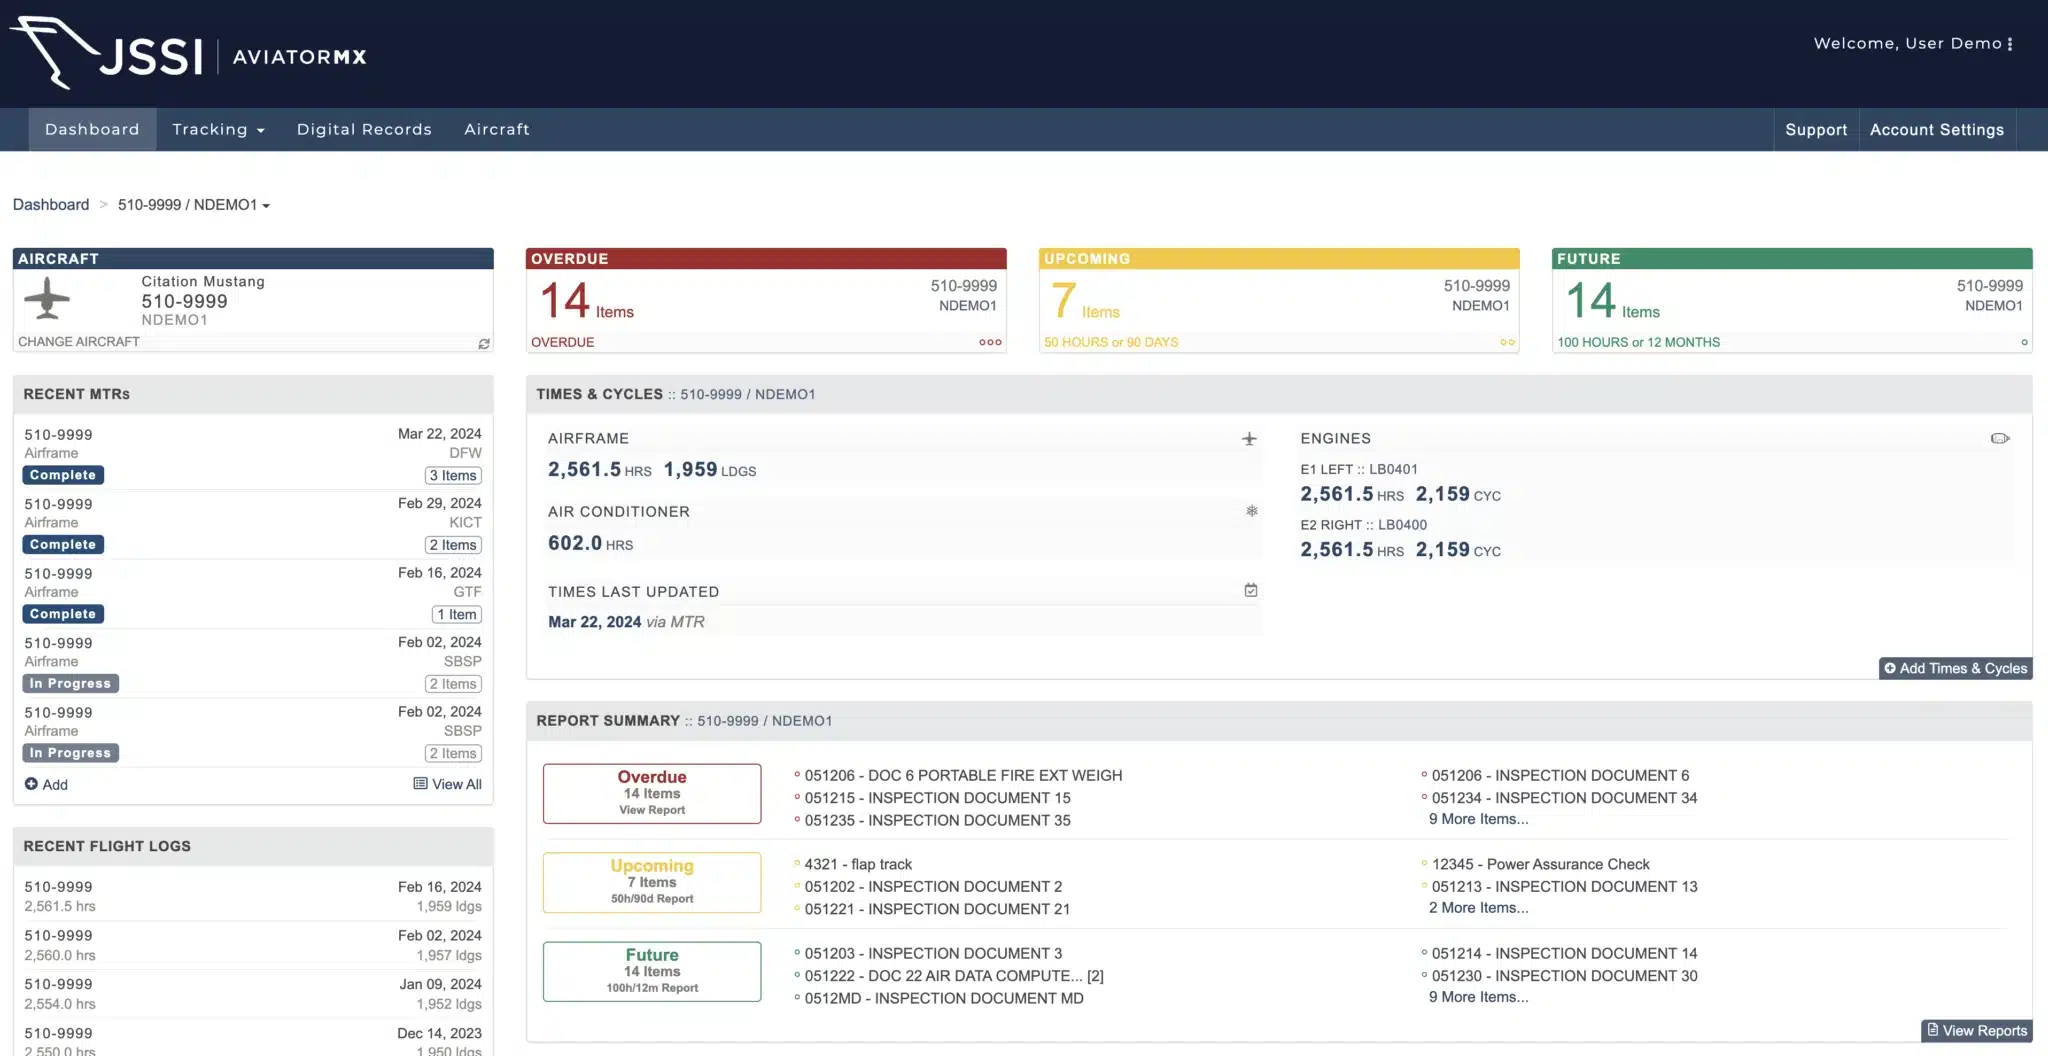This screenshot has height=1056, width=2048.
Task: Open Account Settings
Action: 1936,130
